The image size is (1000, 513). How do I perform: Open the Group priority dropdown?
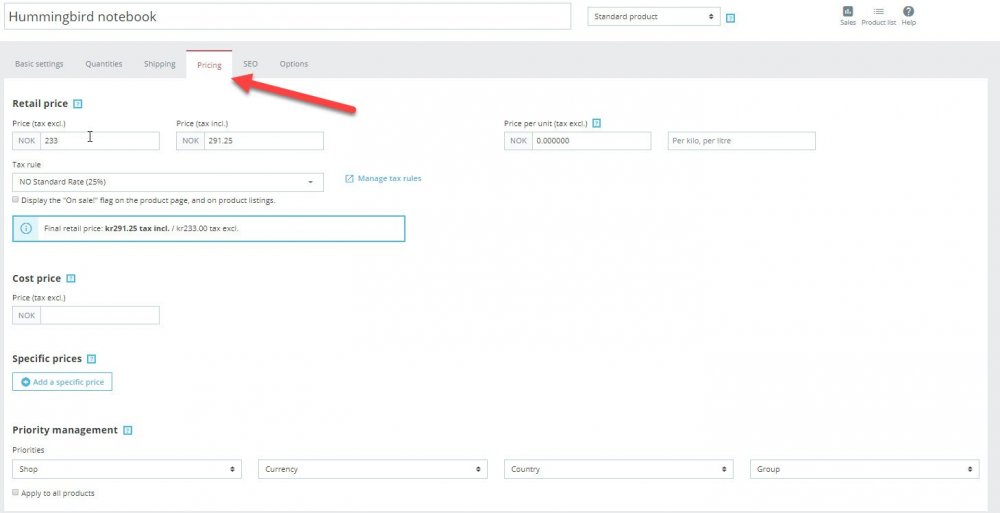pos(865,469)
